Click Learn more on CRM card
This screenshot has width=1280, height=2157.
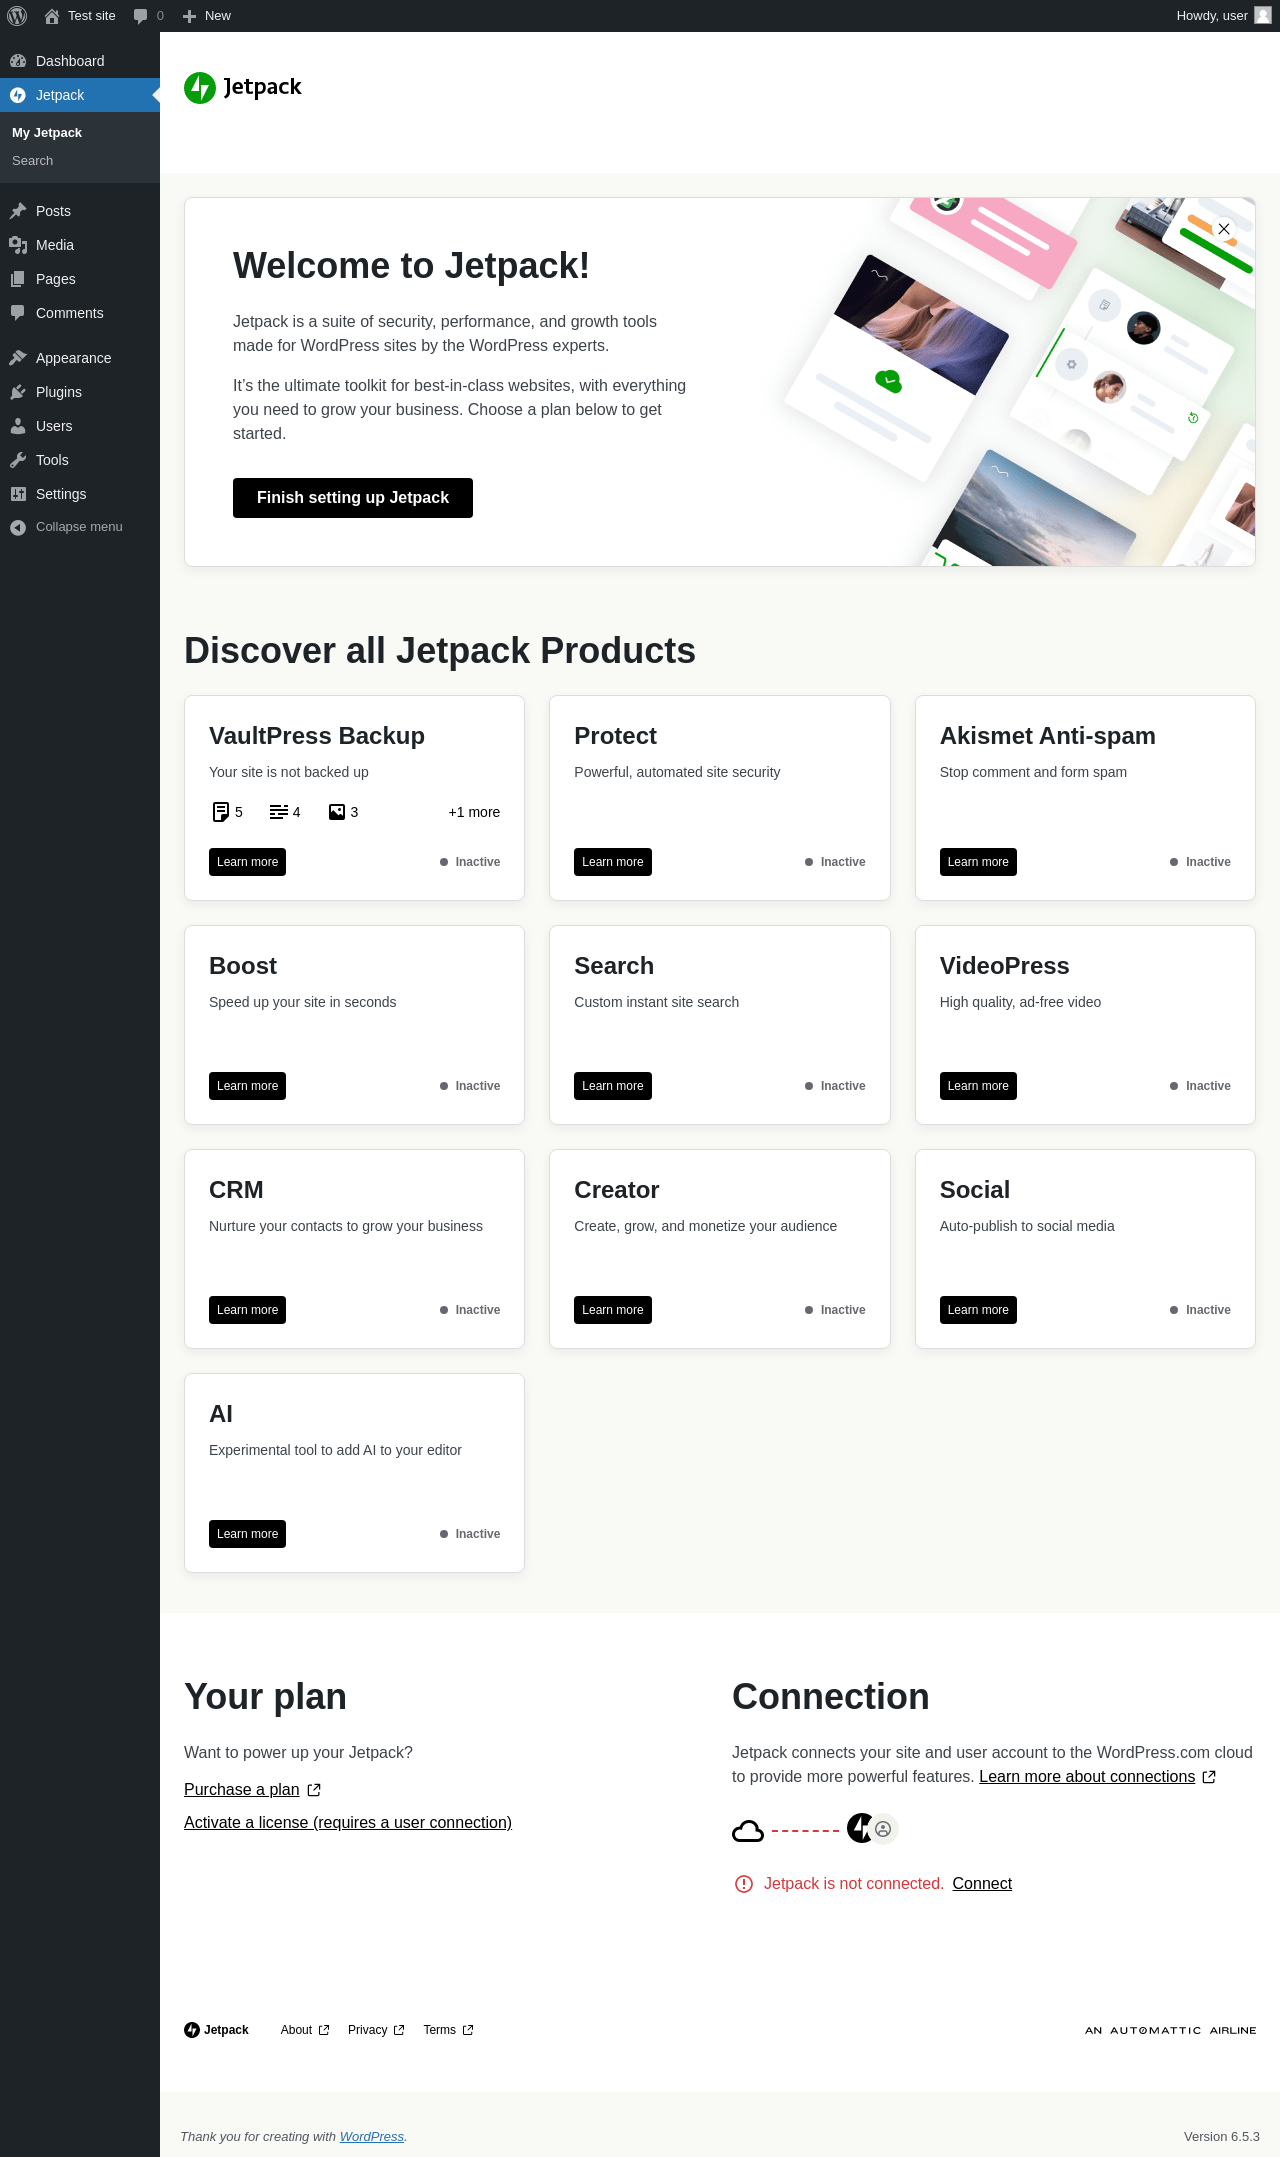click(x=247, y=1310)
